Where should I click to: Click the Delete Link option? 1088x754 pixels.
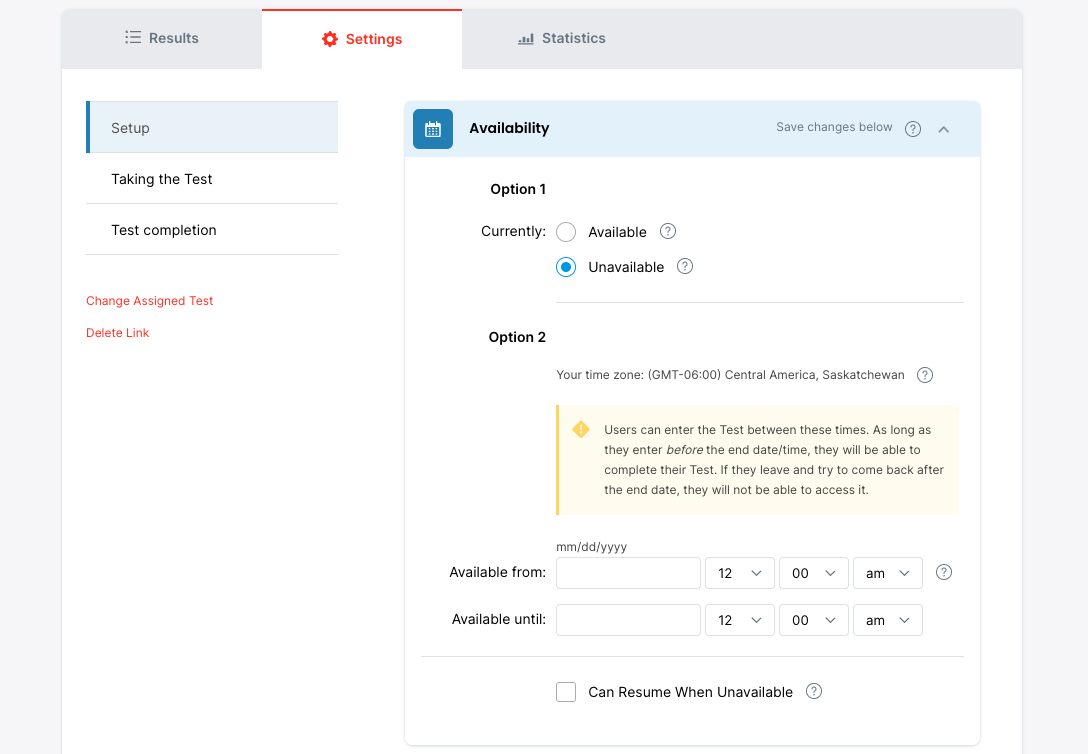point(117,333)
